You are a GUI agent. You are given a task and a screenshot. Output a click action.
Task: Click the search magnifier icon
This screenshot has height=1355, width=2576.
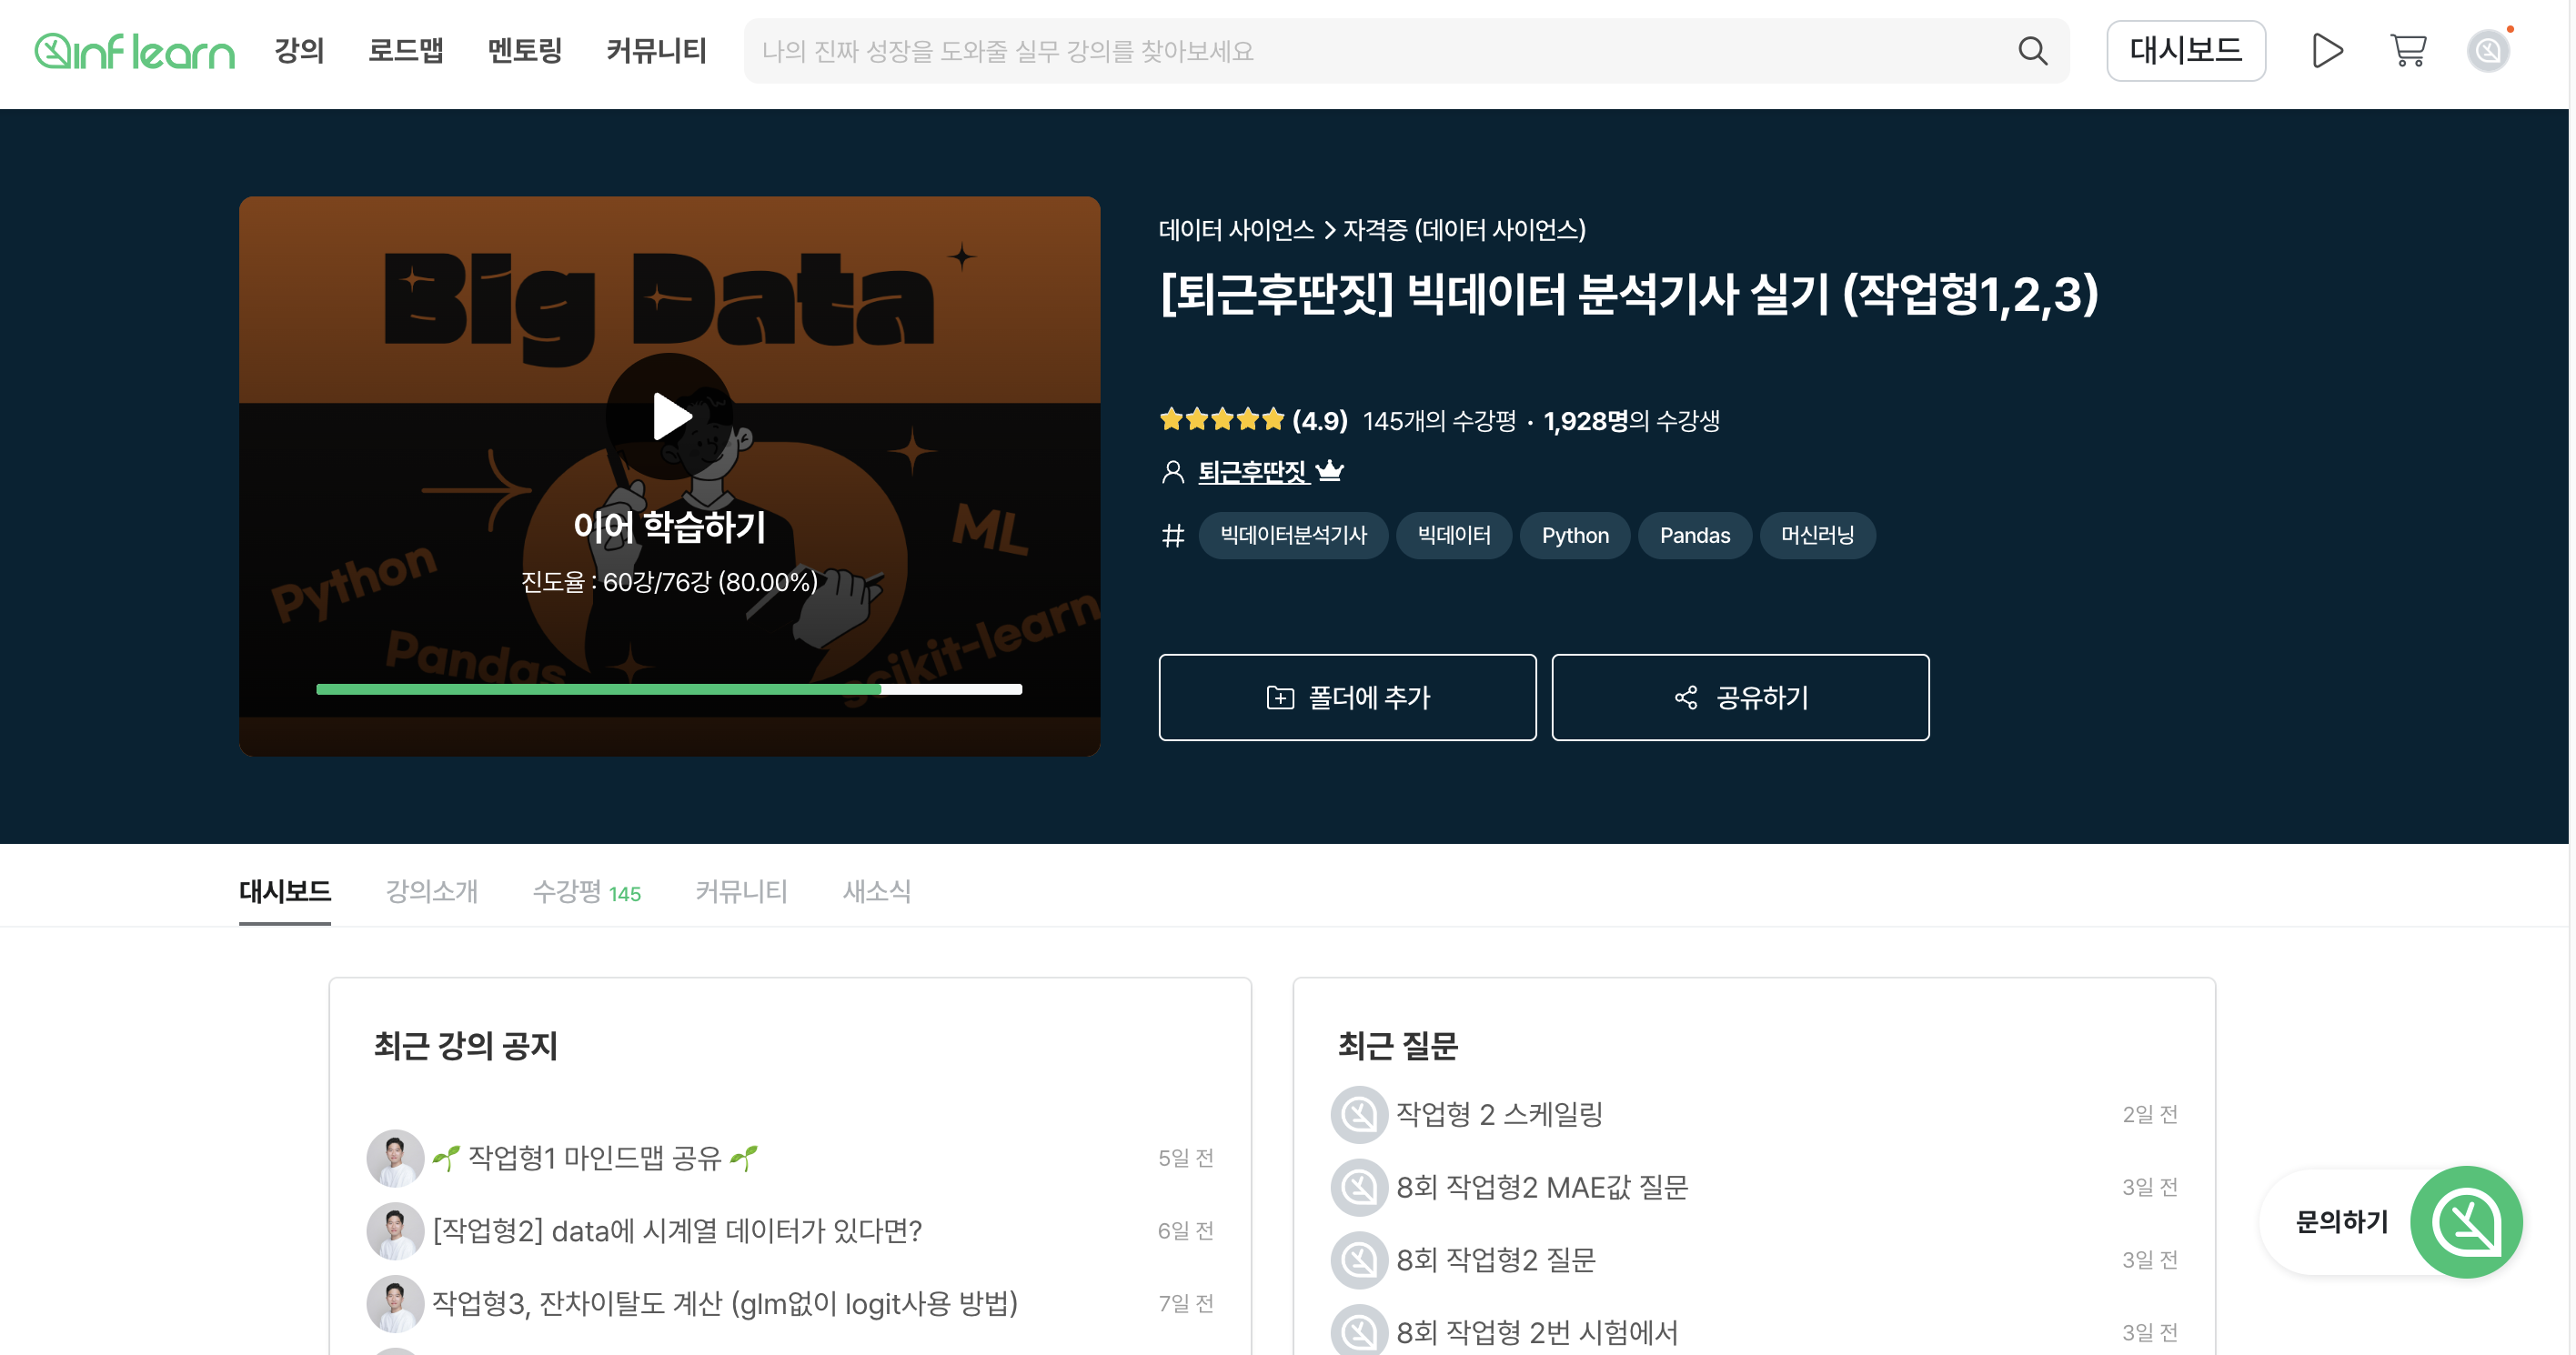pos(2032,51)
